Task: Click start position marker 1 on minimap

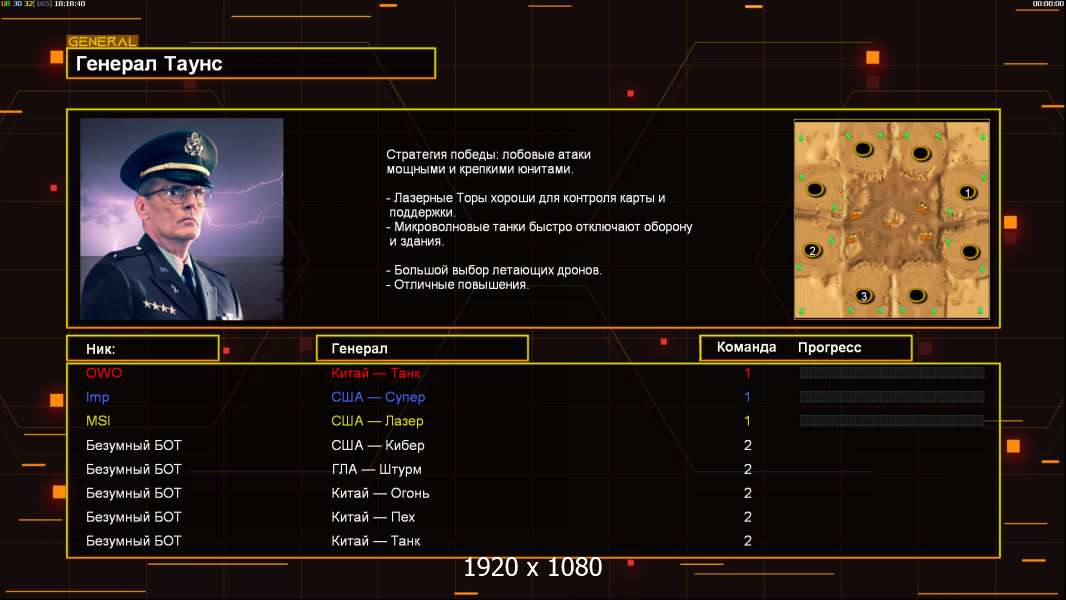Action: tap(967, 192)
